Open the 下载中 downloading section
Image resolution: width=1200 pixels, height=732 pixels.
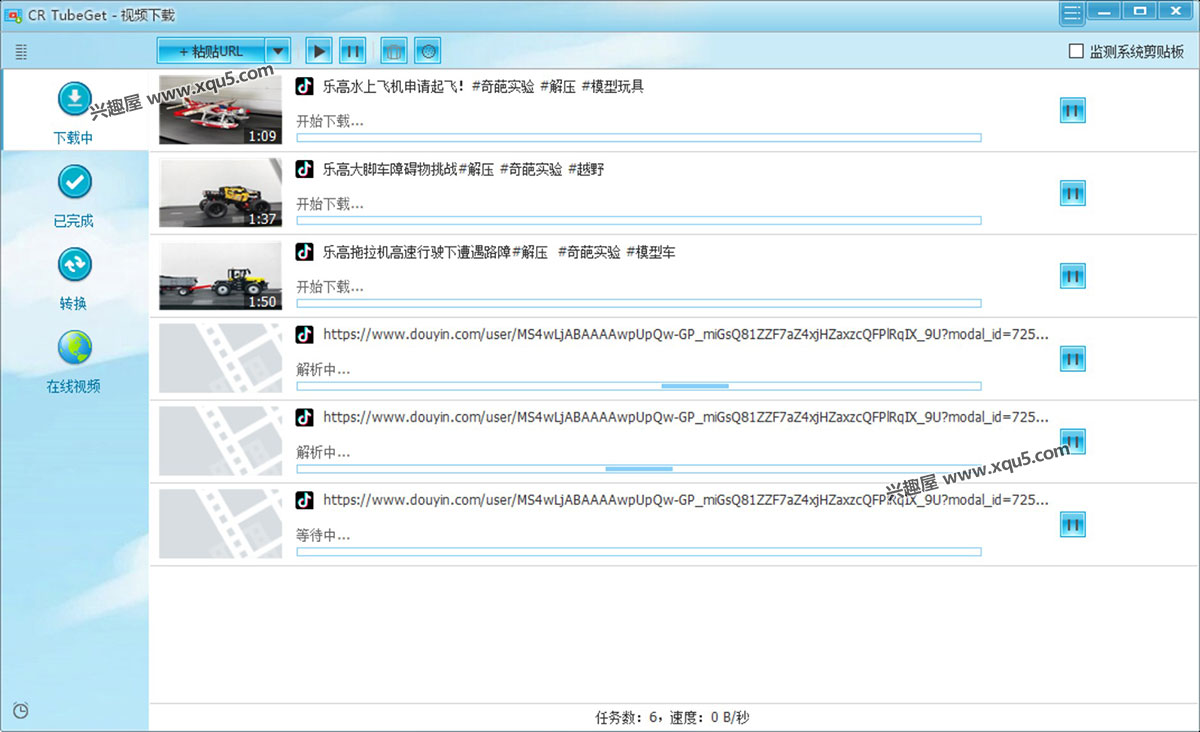coord(74,112)
